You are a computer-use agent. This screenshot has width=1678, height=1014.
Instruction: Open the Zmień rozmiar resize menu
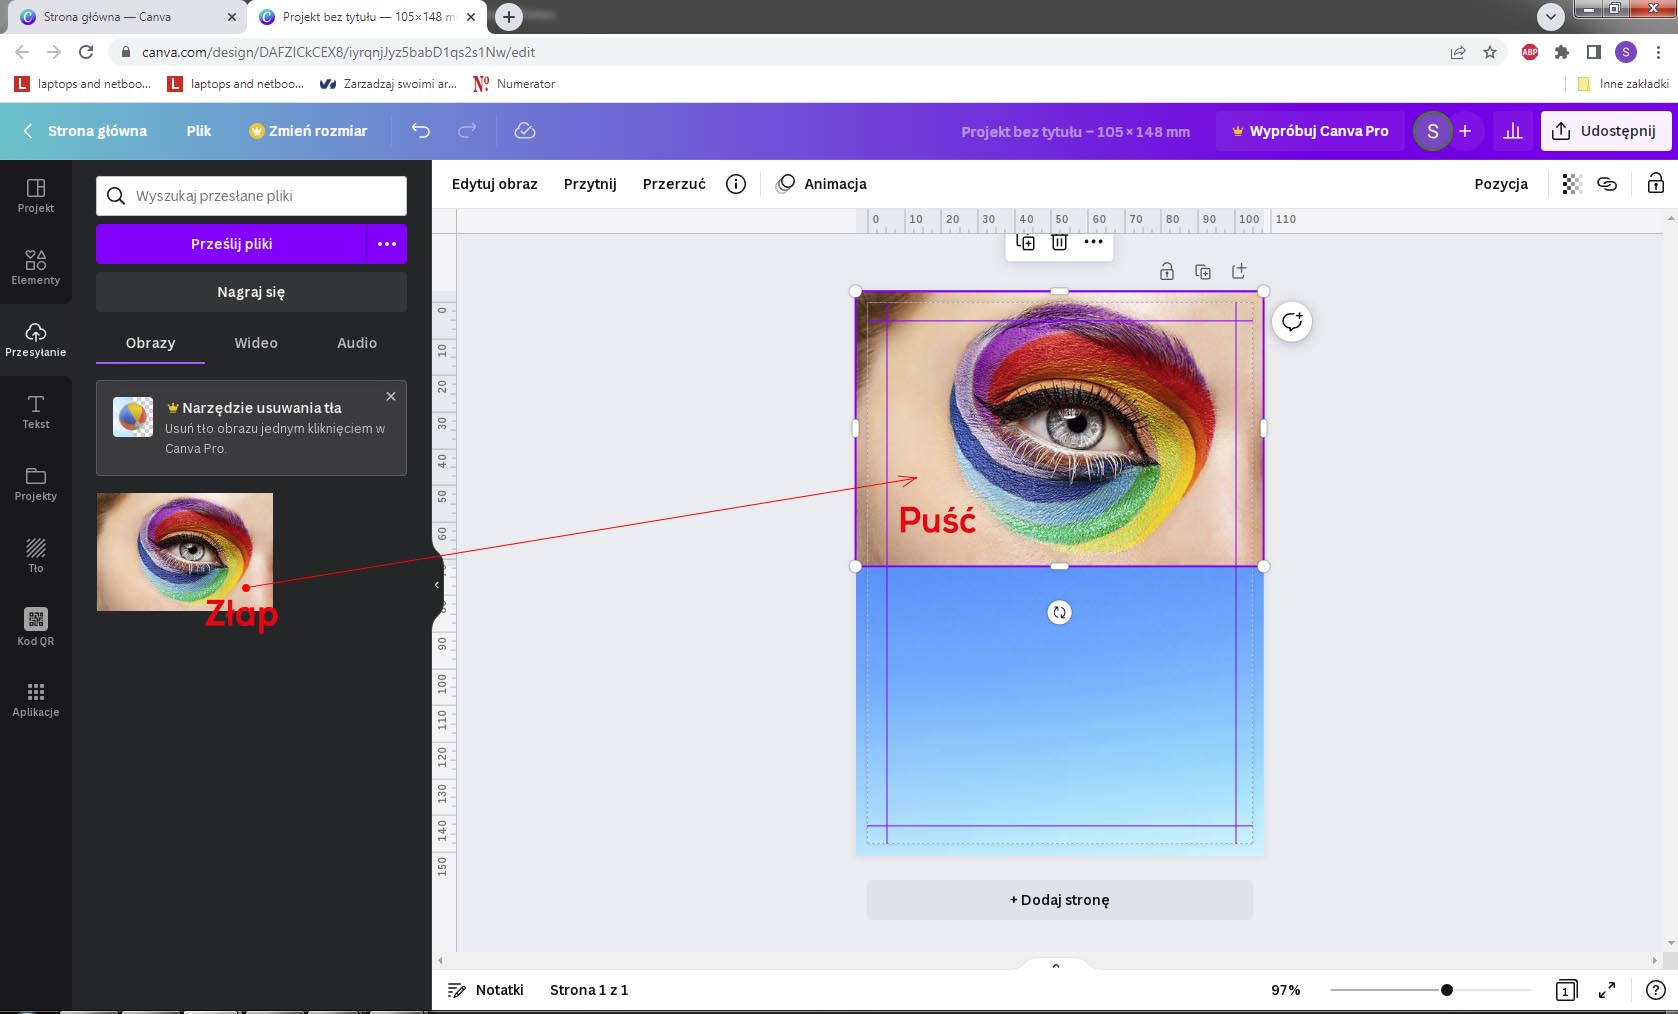(x=308, y=131)
